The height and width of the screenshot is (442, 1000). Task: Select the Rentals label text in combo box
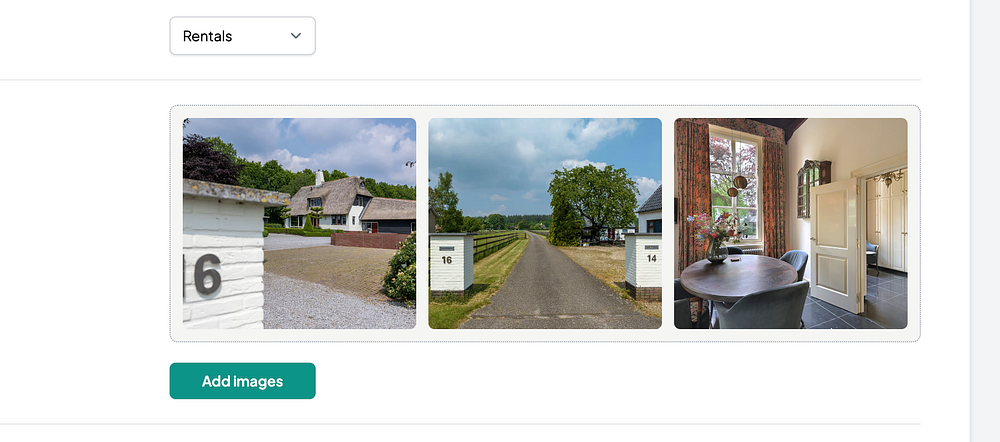point(207,36)
